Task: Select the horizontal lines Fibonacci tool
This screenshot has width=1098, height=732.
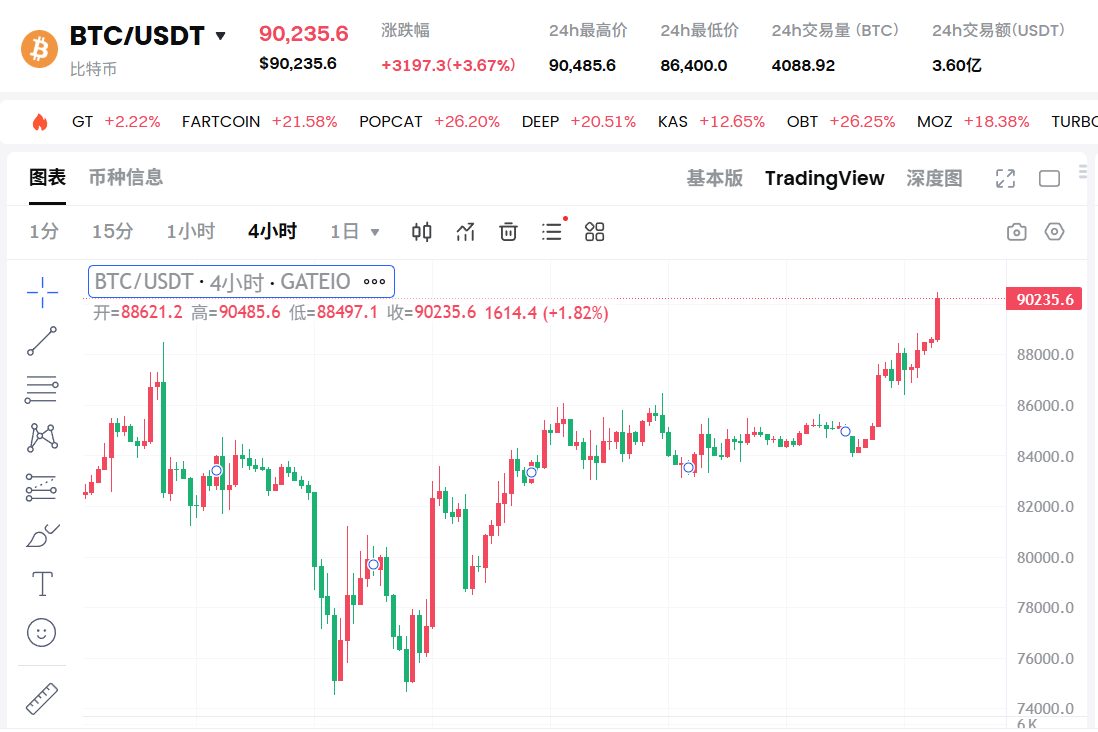Action: click(x=42, y=389)
